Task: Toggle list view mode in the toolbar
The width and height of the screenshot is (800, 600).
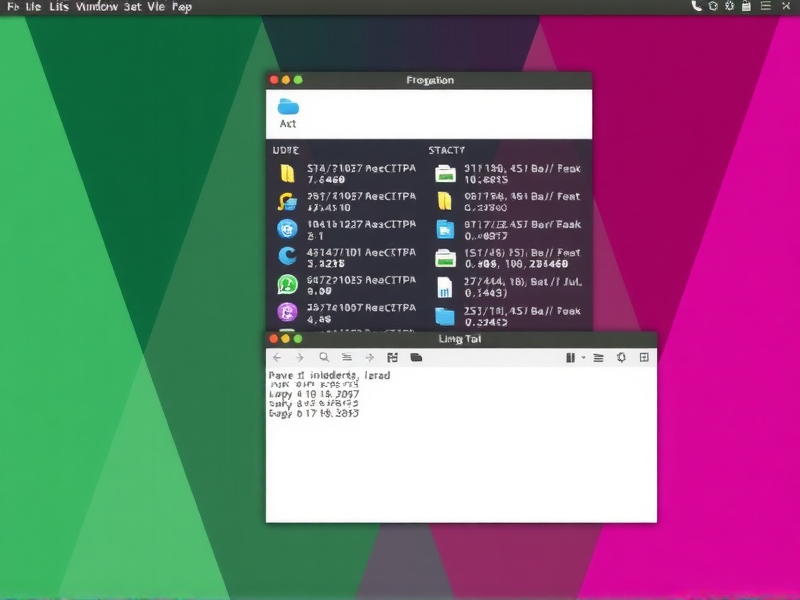Action: coord(601,357)
